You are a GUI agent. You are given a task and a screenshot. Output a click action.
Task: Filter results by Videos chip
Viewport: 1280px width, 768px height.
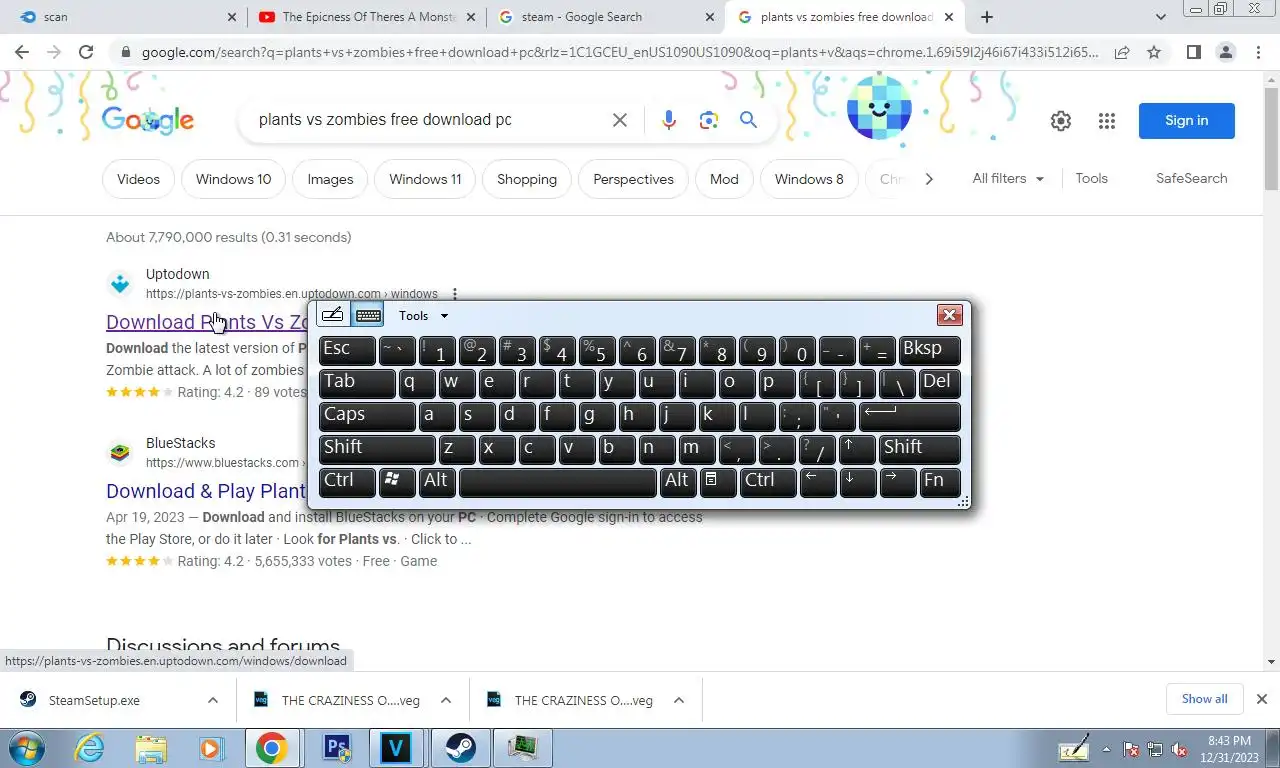click(138, 179)
